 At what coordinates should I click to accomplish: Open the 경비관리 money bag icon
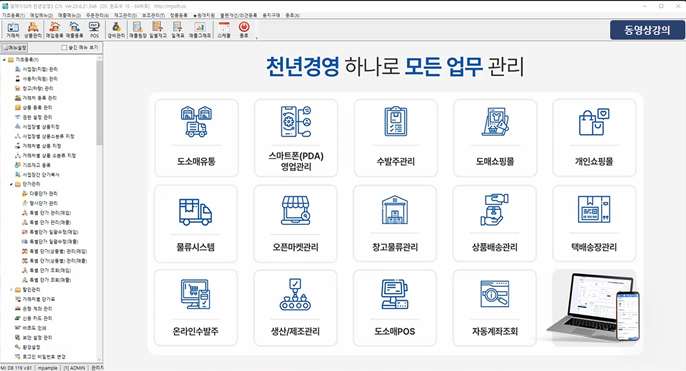point(116,30)
